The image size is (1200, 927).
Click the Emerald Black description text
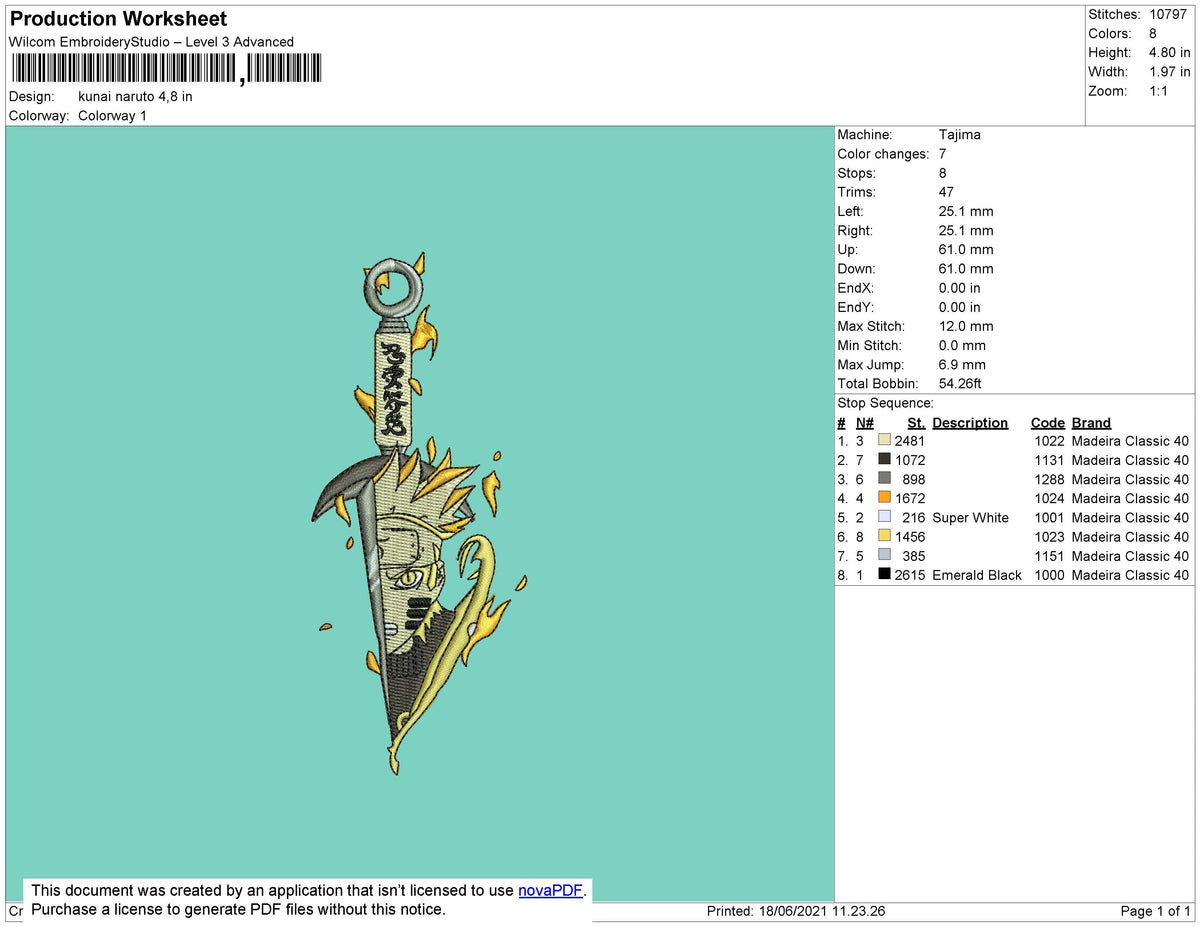(977, 575)
